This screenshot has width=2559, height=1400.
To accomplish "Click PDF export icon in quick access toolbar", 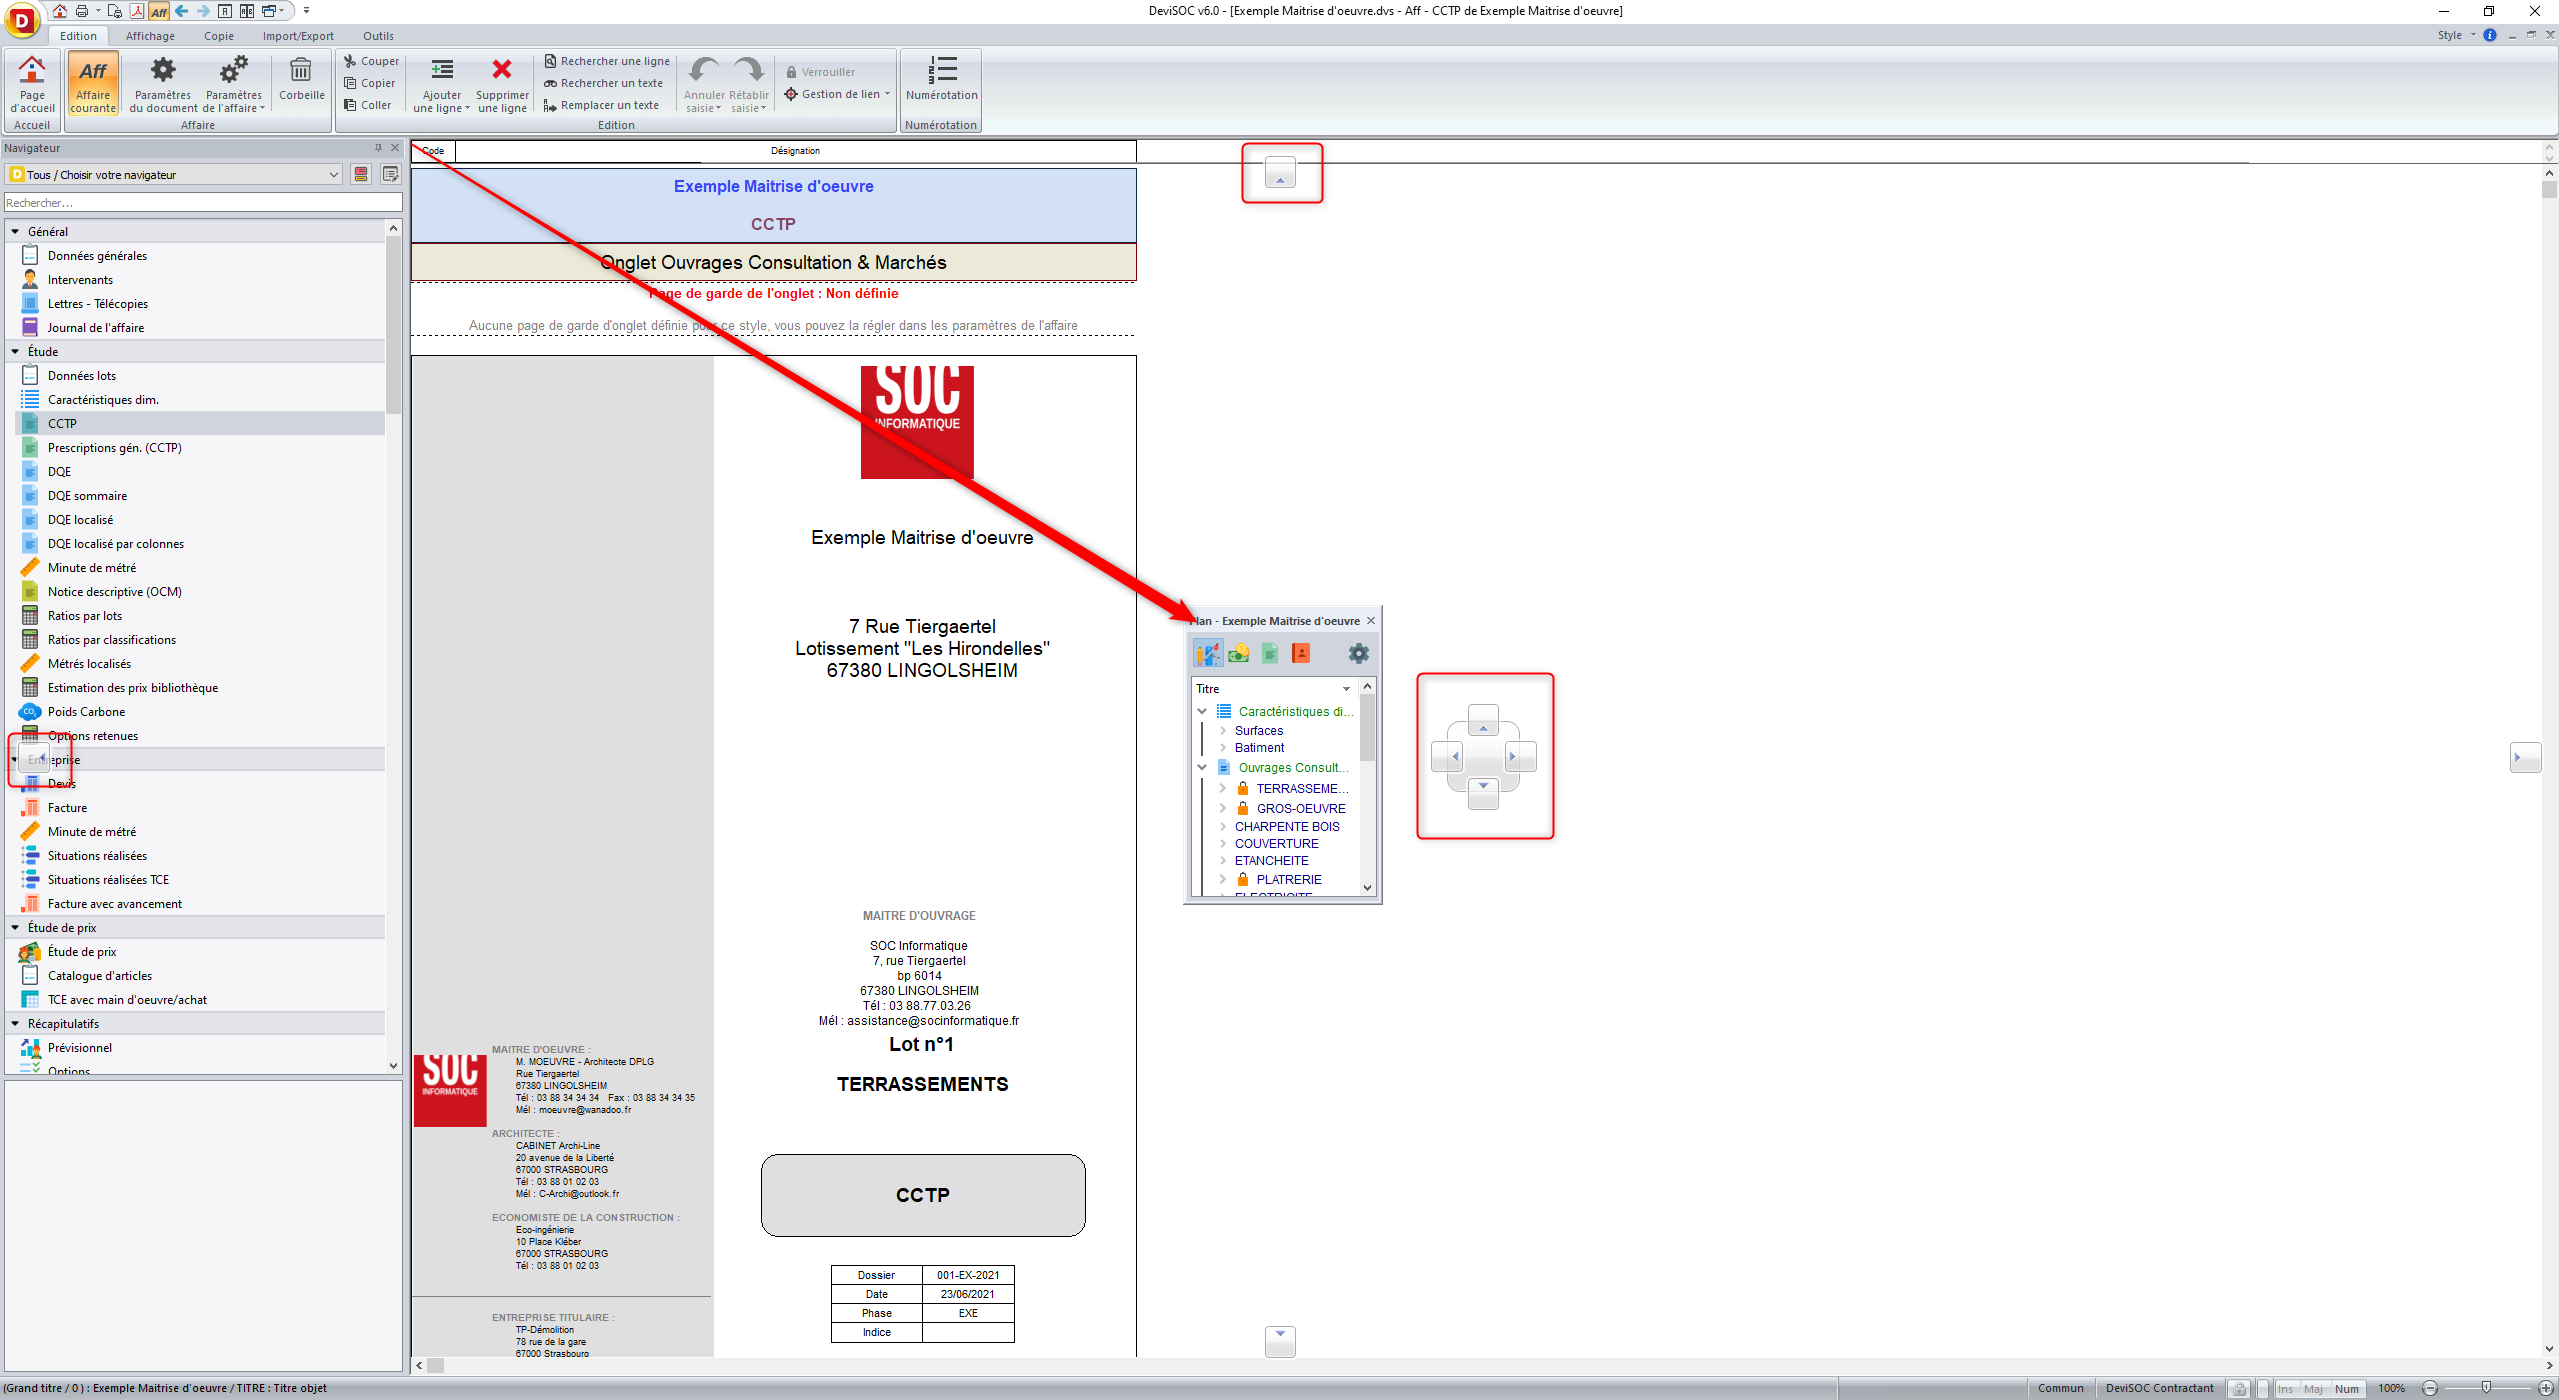I will [x=137, y=11].
